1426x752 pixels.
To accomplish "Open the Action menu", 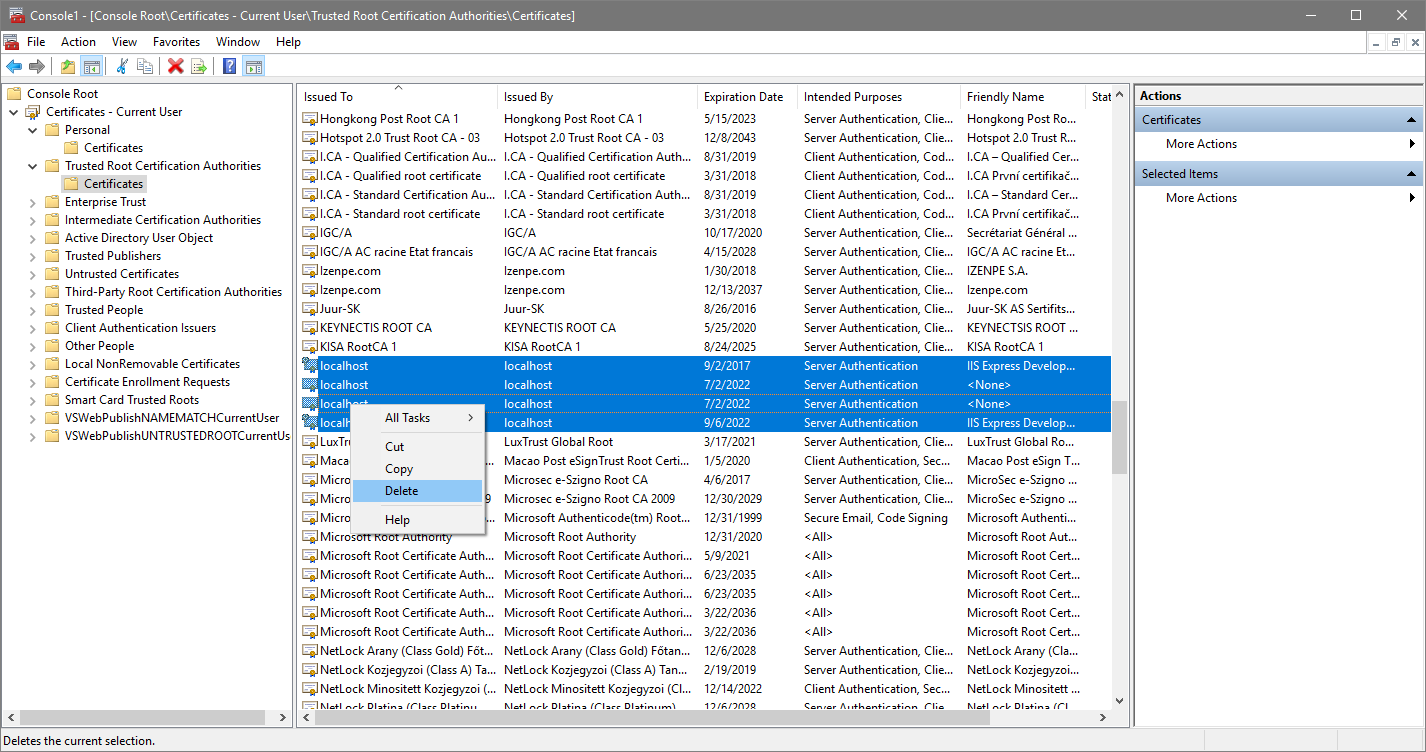I will tap(78, 42).
